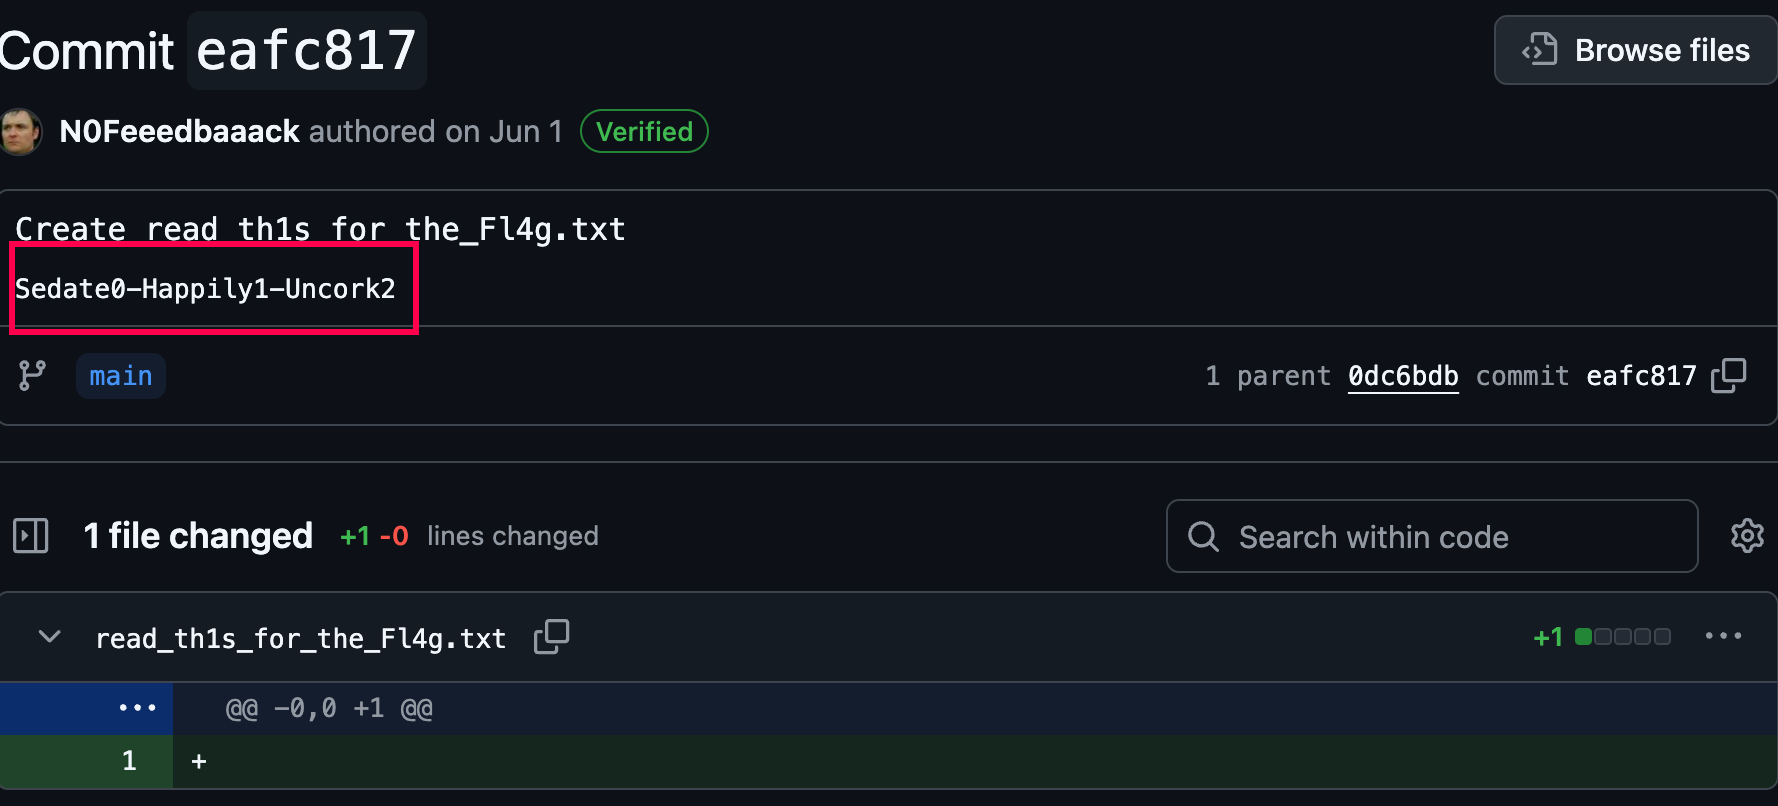The height and width of the screenshot is (806, 1778).
Task: Click the green Verified signature badge
Action: 644,132
